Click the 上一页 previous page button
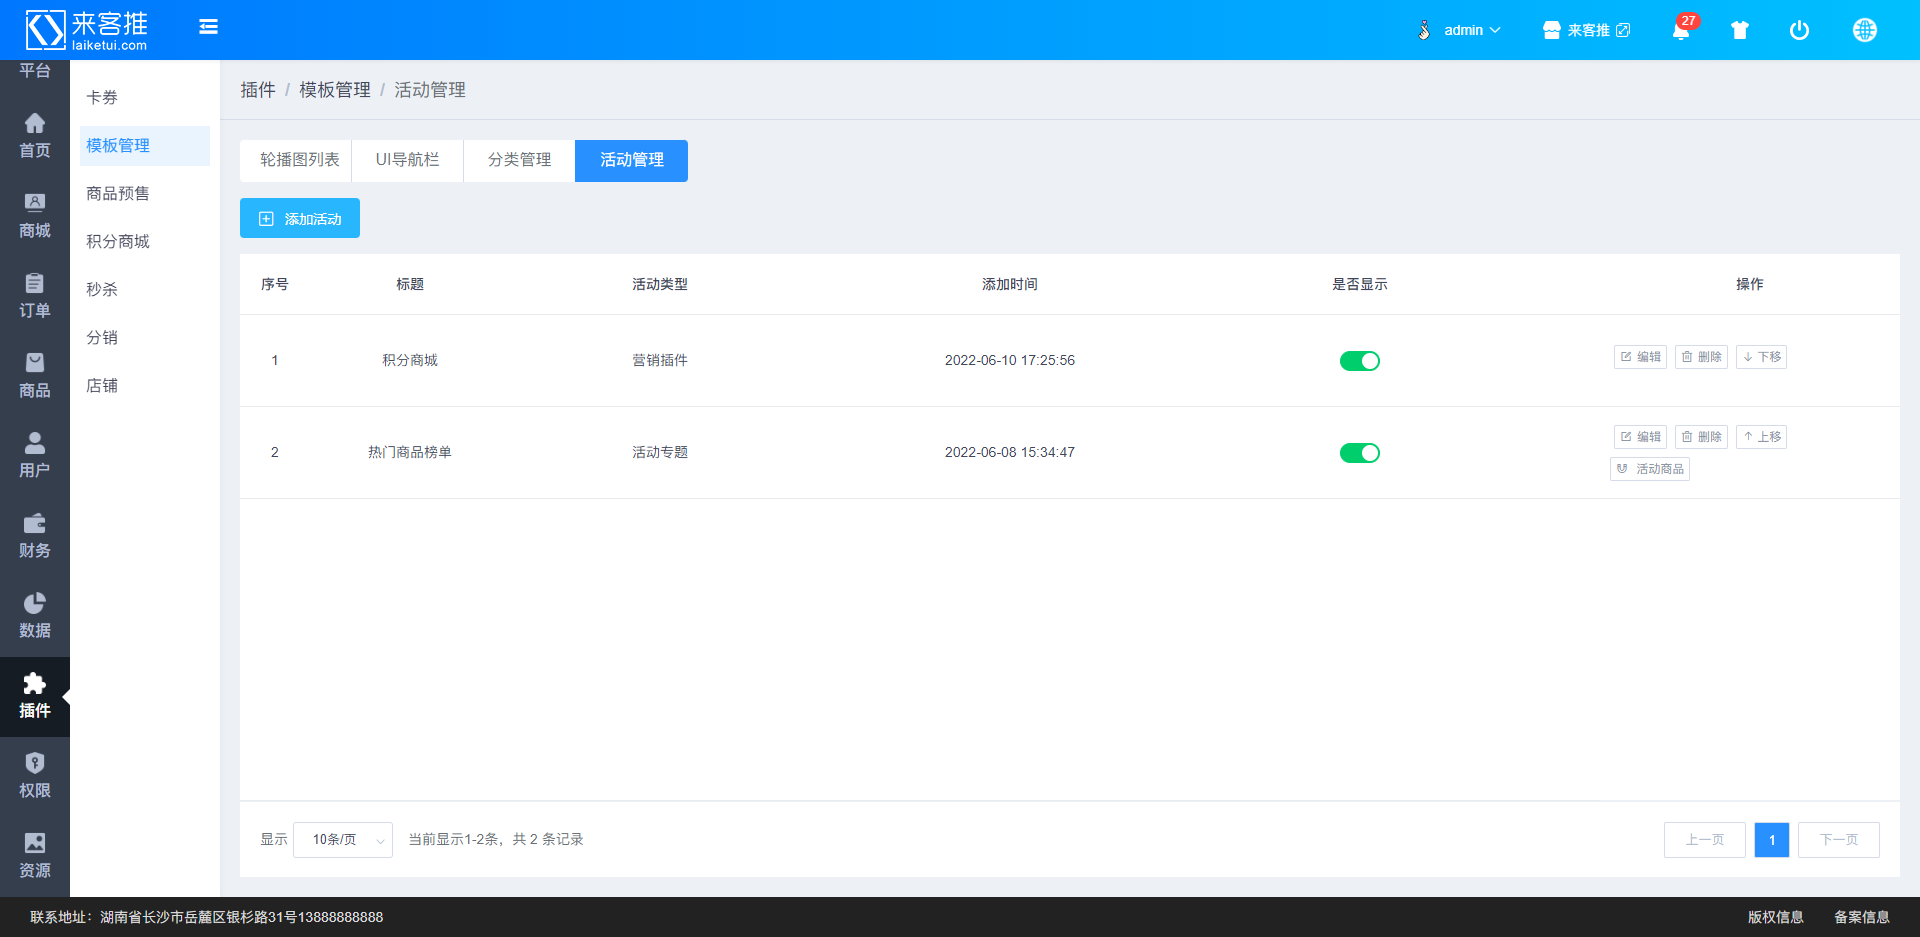The width and height of the screenshot is (1920, 937). click(1705, 840)
